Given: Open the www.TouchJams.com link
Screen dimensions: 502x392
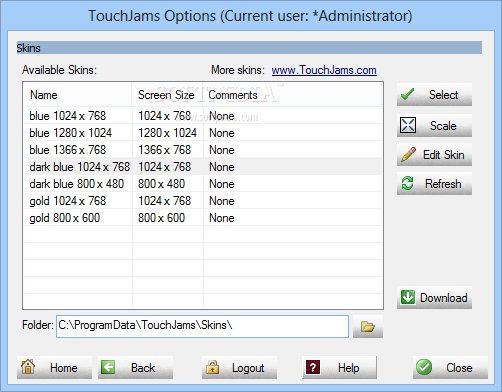Looking at the screenshot, I should [324, 70].
